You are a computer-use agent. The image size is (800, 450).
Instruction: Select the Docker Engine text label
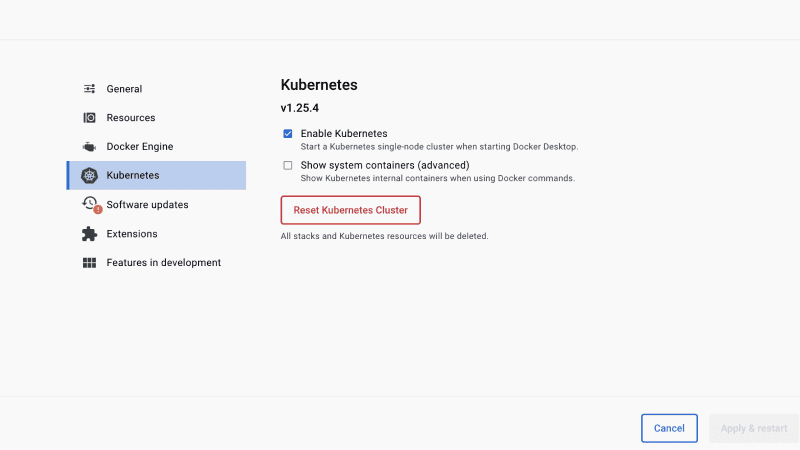point(139,147)
